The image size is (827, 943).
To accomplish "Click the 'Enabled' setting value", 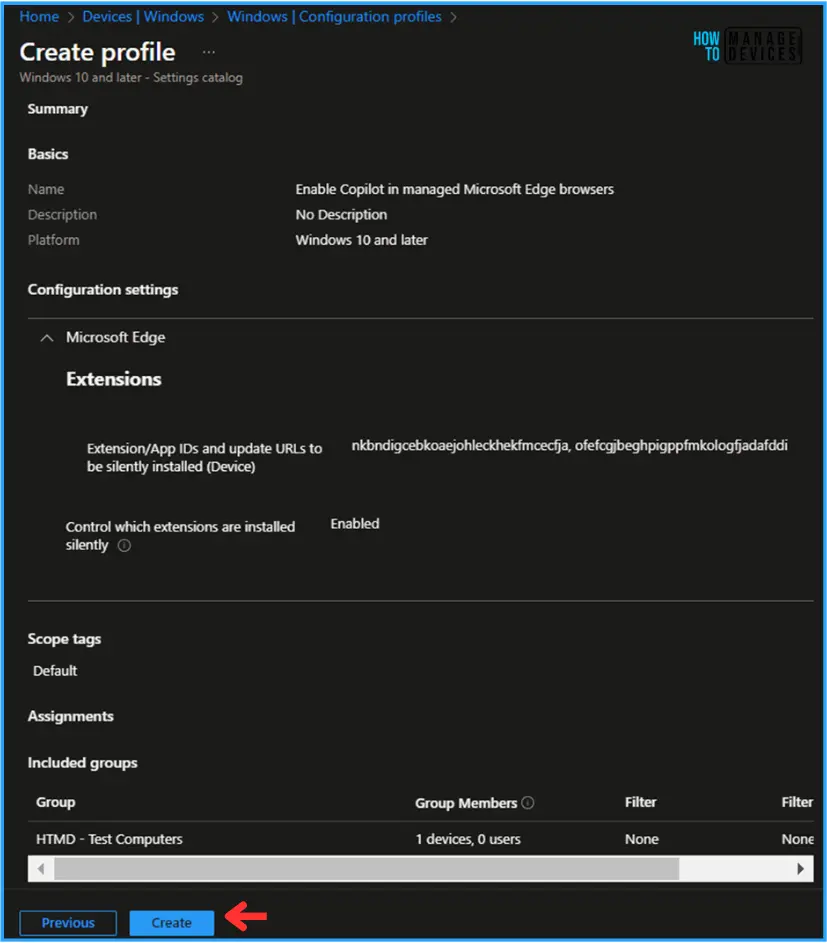I will (355, 524).
